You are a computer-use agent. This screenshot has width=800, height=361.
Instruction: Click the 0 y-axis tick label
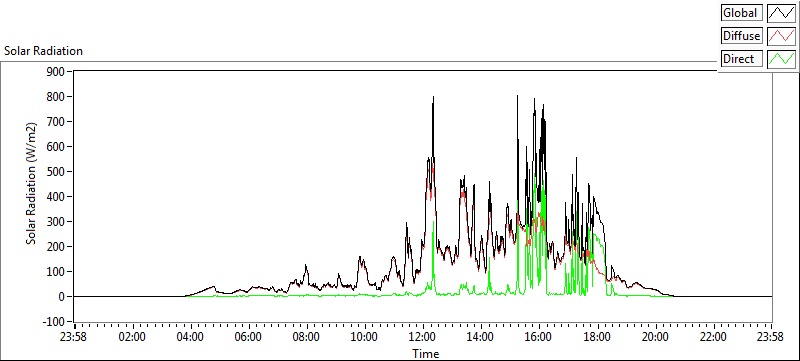[63, 297]
